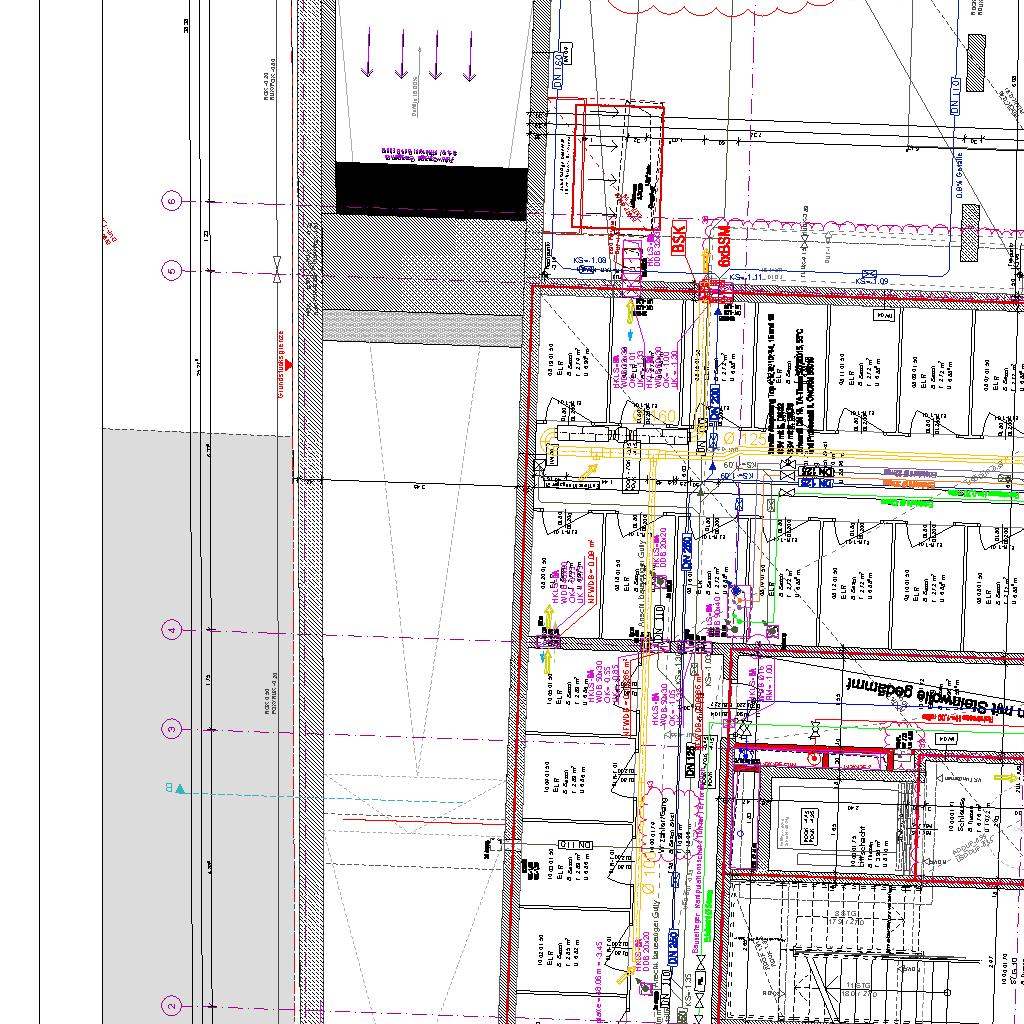This screenshot has height=1024, width=1024.
Task: Select the yellow Ø 125 duct label
Action: pos(740,437)
